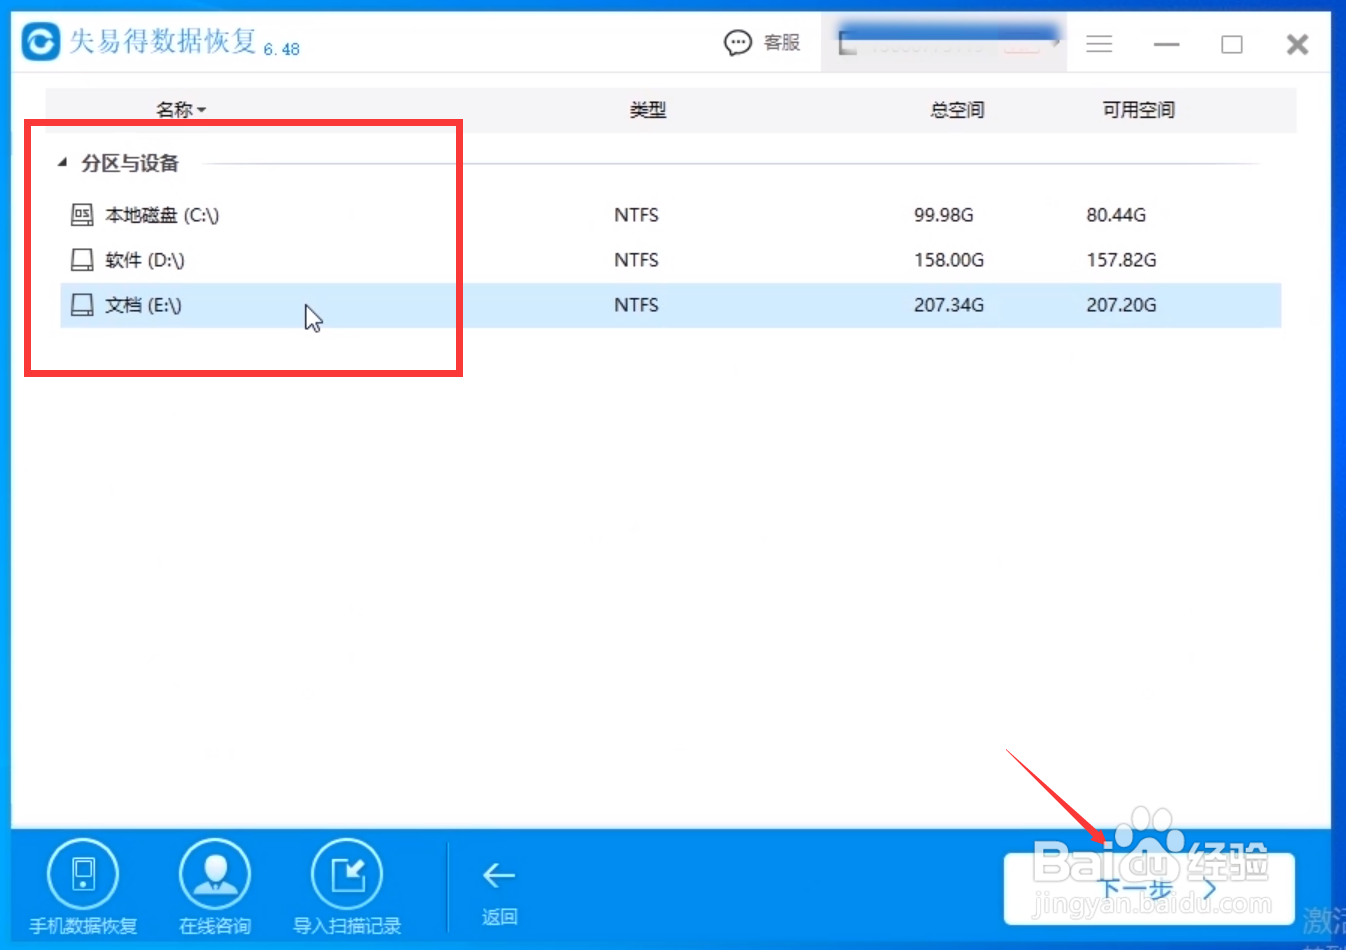
Task: Click the NTFS type in the D drive row
Action: click(x=636, y=260)
